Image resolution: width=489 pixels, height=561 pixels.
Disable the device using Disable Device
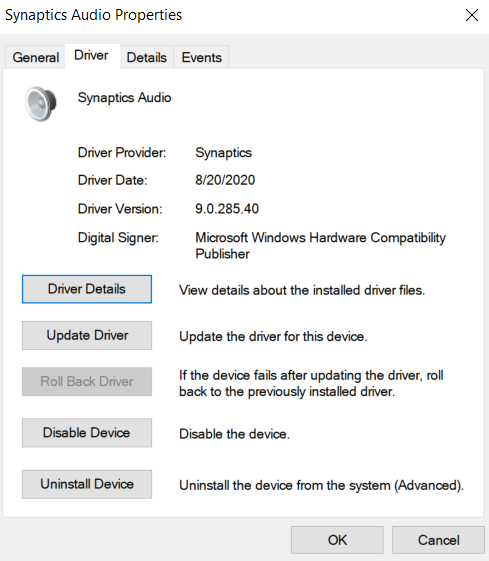pyautogui.click(x=87, y=433)
